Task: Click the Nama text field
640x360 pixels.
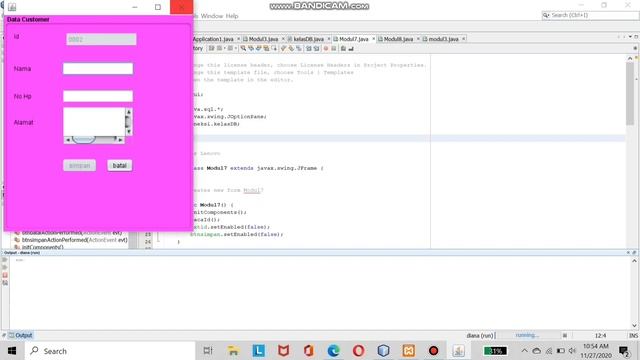Action: [x=98, y=69]
